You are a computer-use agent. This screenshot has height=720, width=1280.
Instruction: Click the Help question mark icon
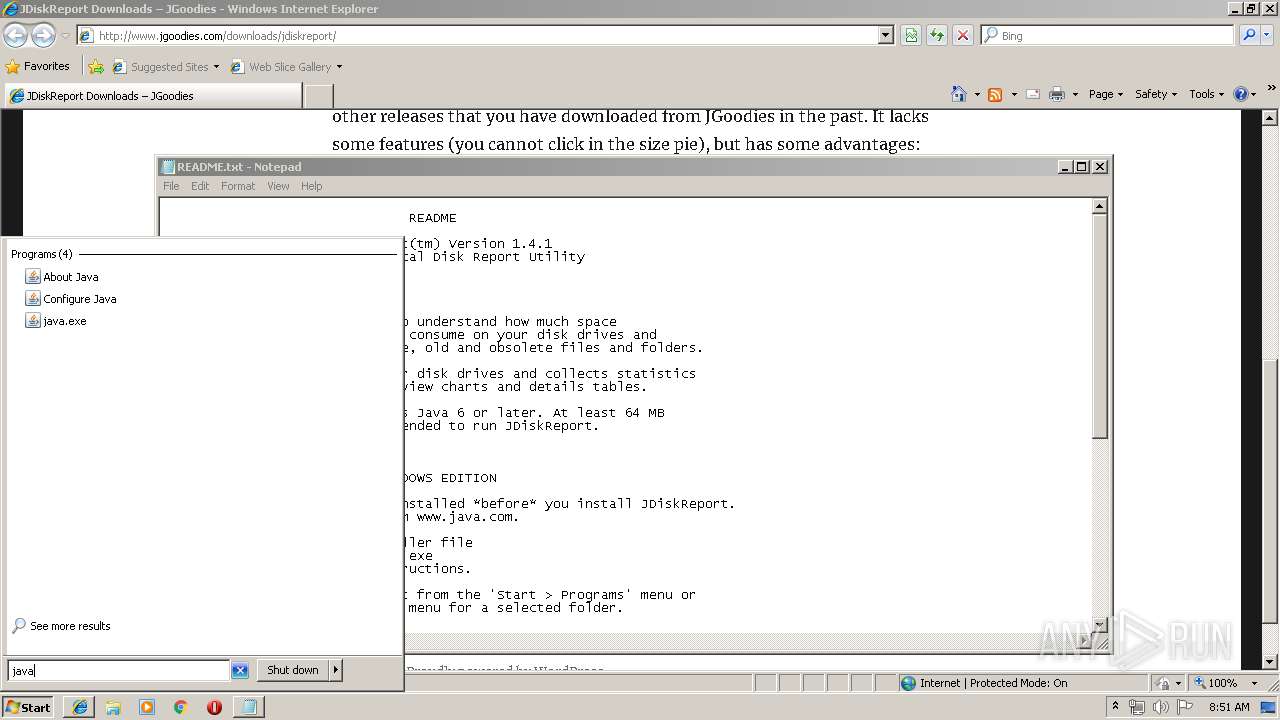1241,94
